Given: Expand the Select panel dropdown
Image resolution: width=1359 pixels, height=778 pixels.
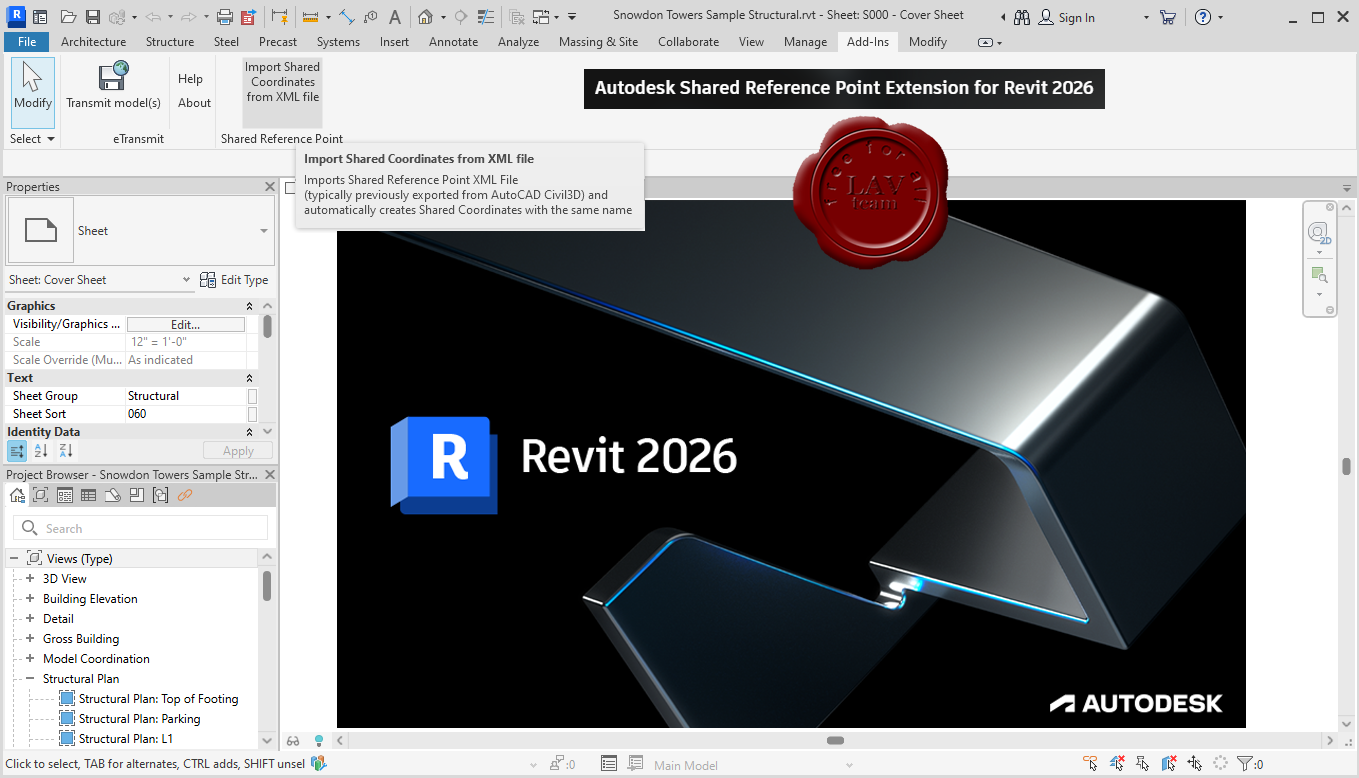Looking at the screenshot, I should [32, 139].
